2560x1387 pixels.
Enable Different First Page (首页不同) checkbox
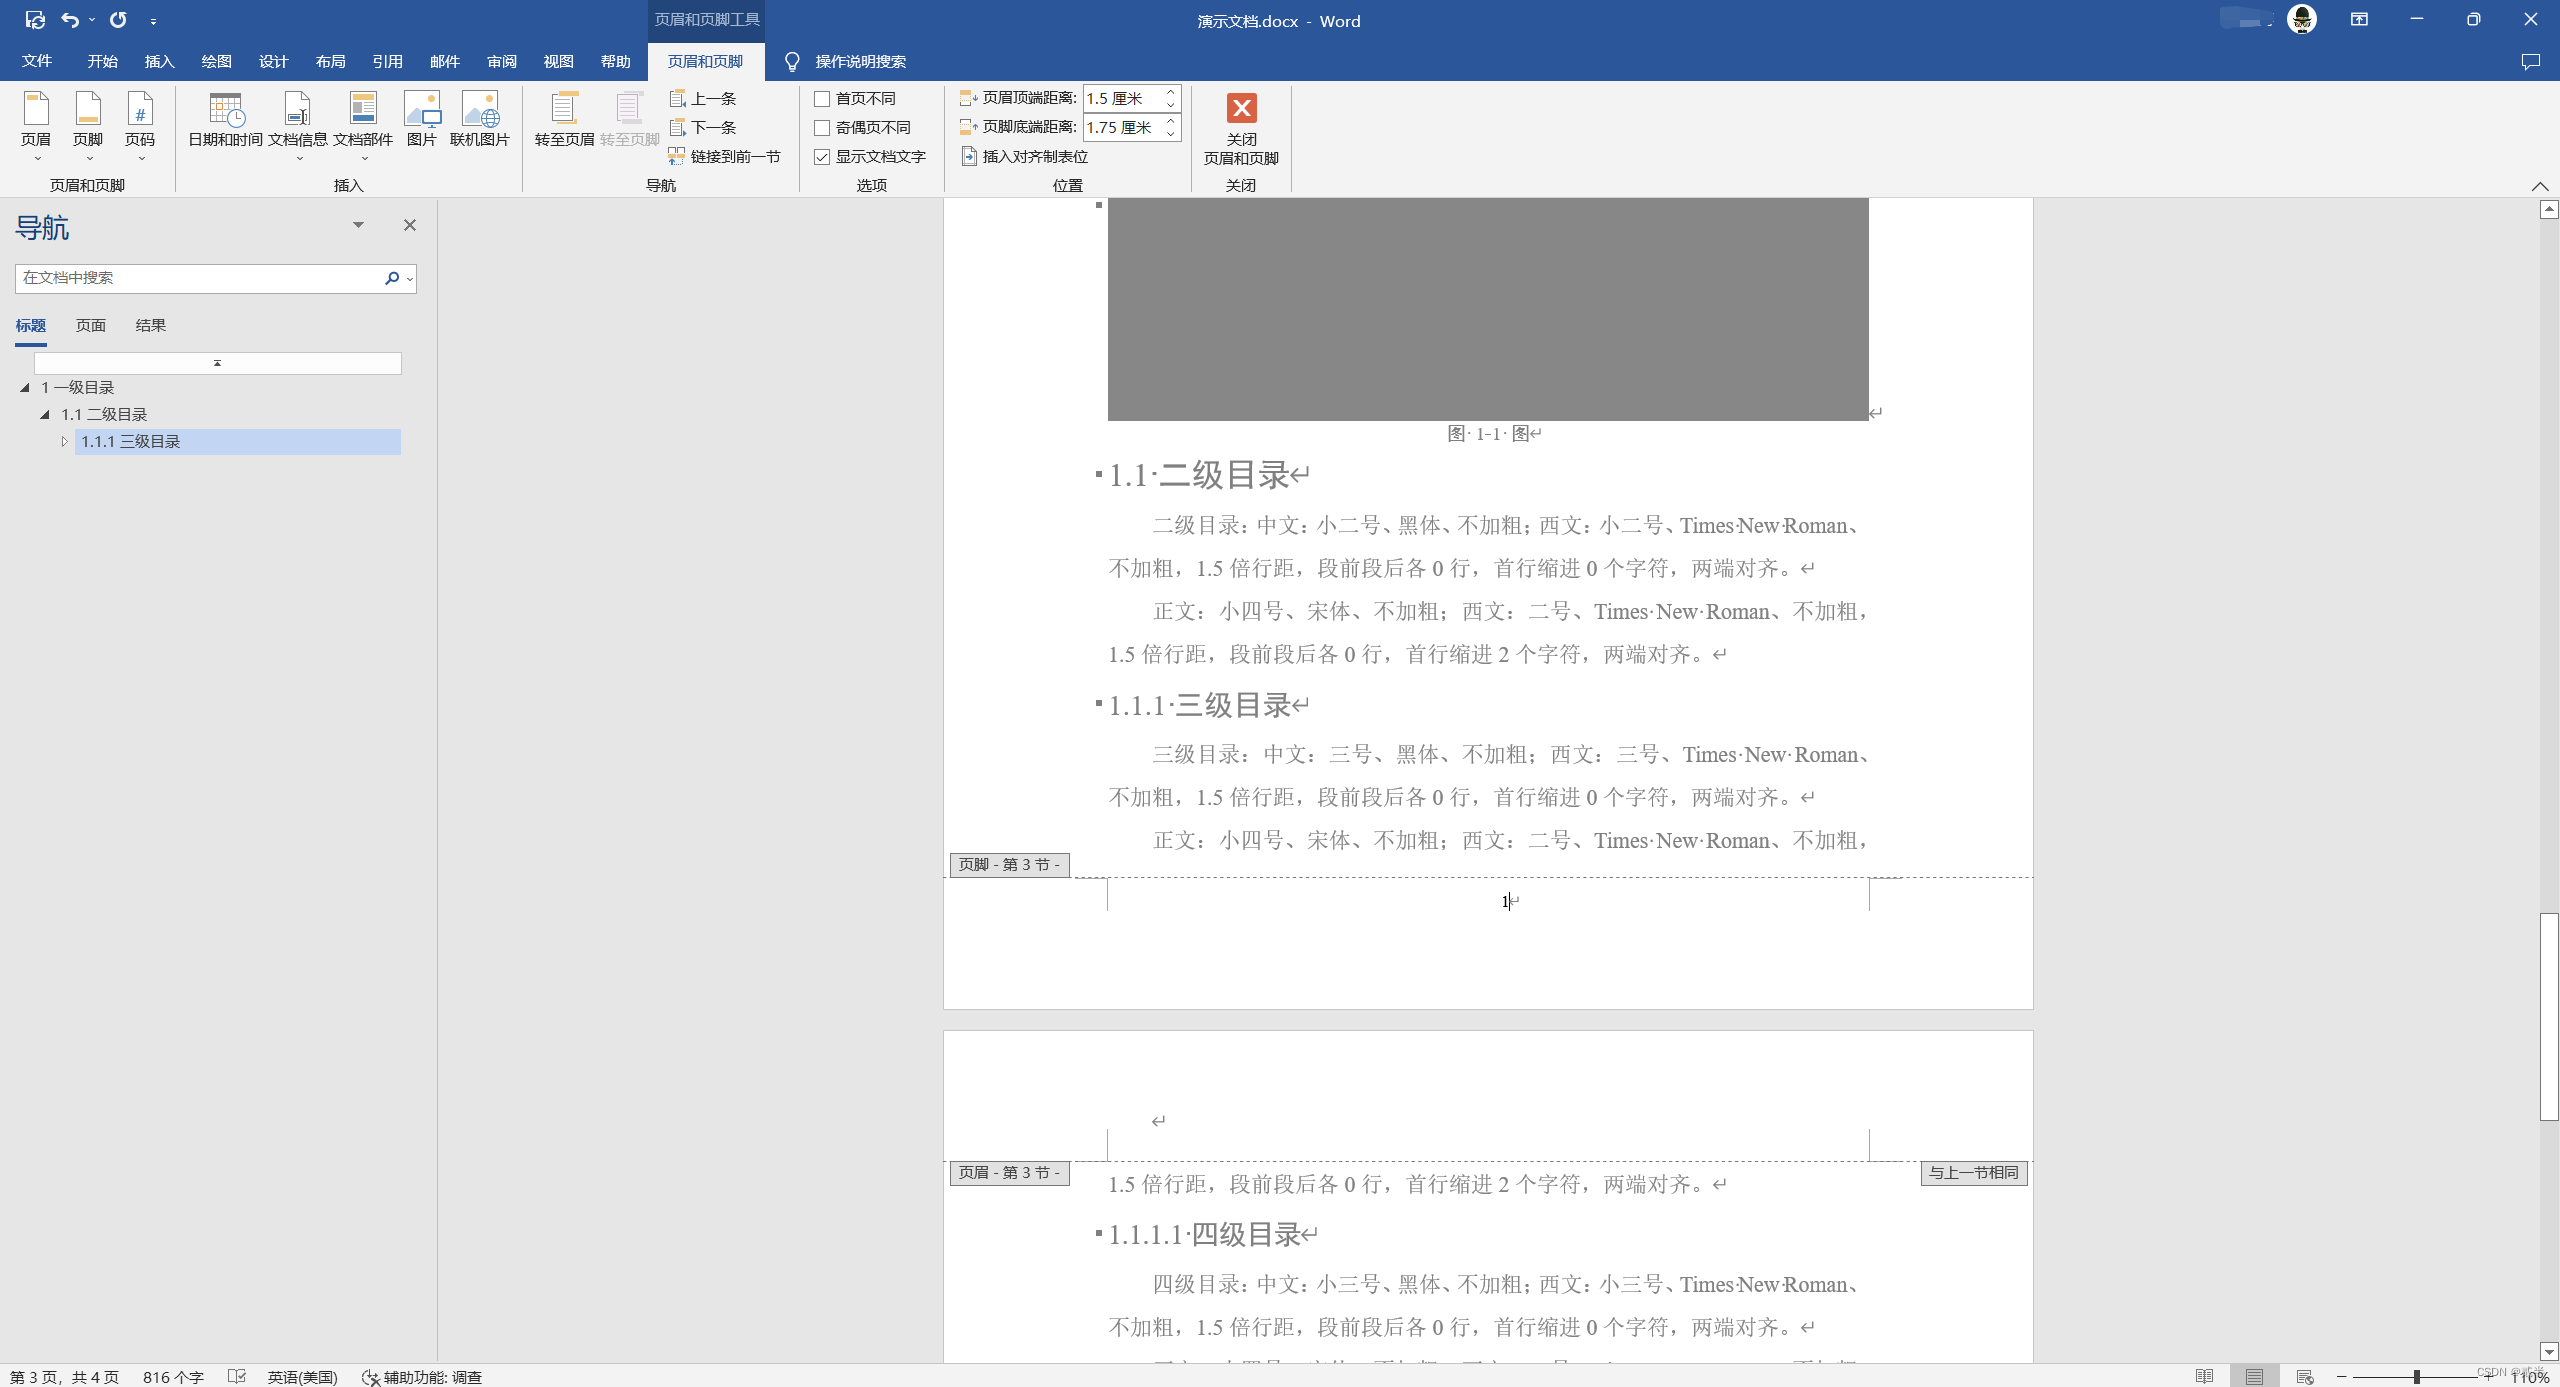click(822, 98)
